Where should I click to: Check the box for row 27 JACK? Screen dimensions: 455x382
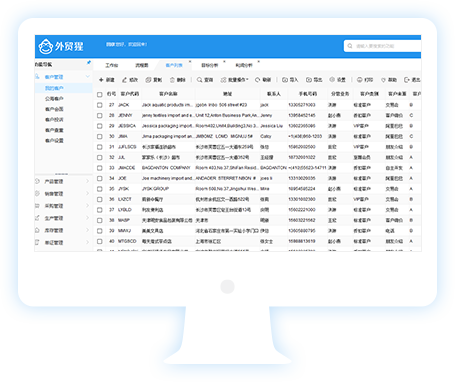coord(99,105)
